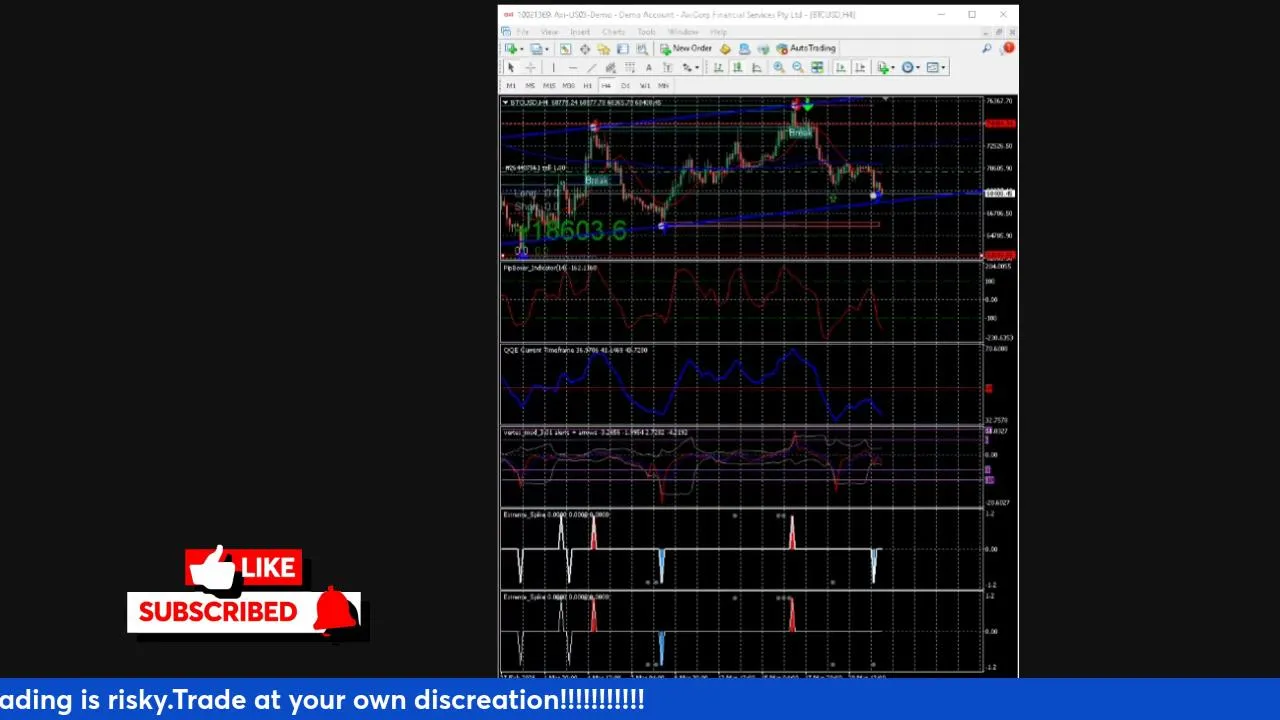
Task: Select the H1 timeframe button
Action: click(587, 86)
